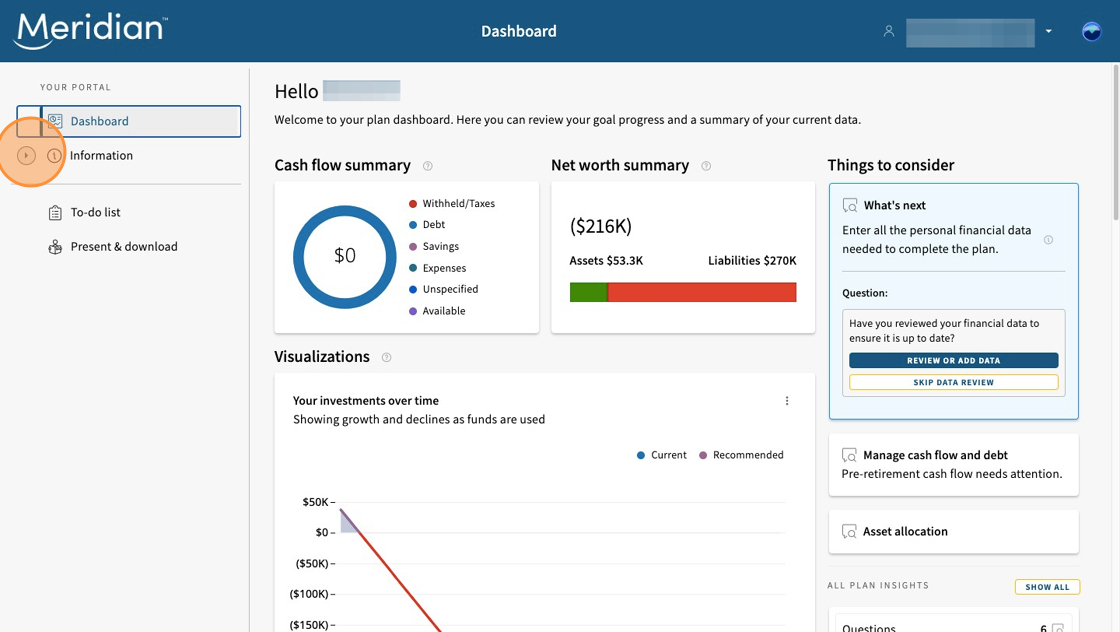Click the To-do list clipboard icon
The height and width of the screenshot is (632, 1120).
[x=55, y=213]
